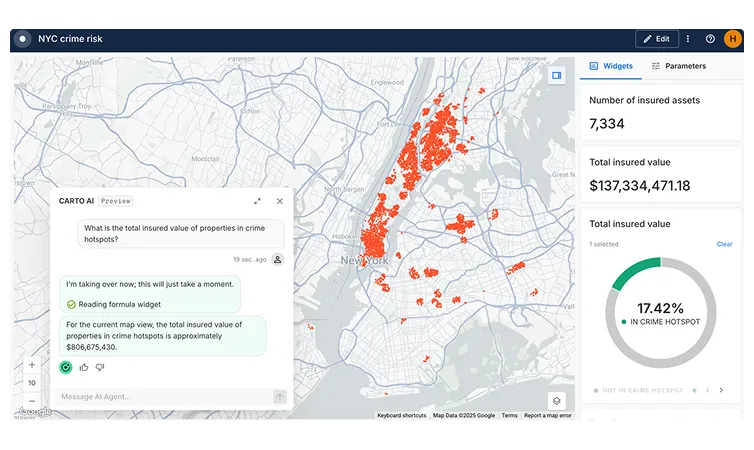The height and width of the screenshot is (450, 754).
Task: Give thumbs up to AI response
Action: [x=84, y=367]
